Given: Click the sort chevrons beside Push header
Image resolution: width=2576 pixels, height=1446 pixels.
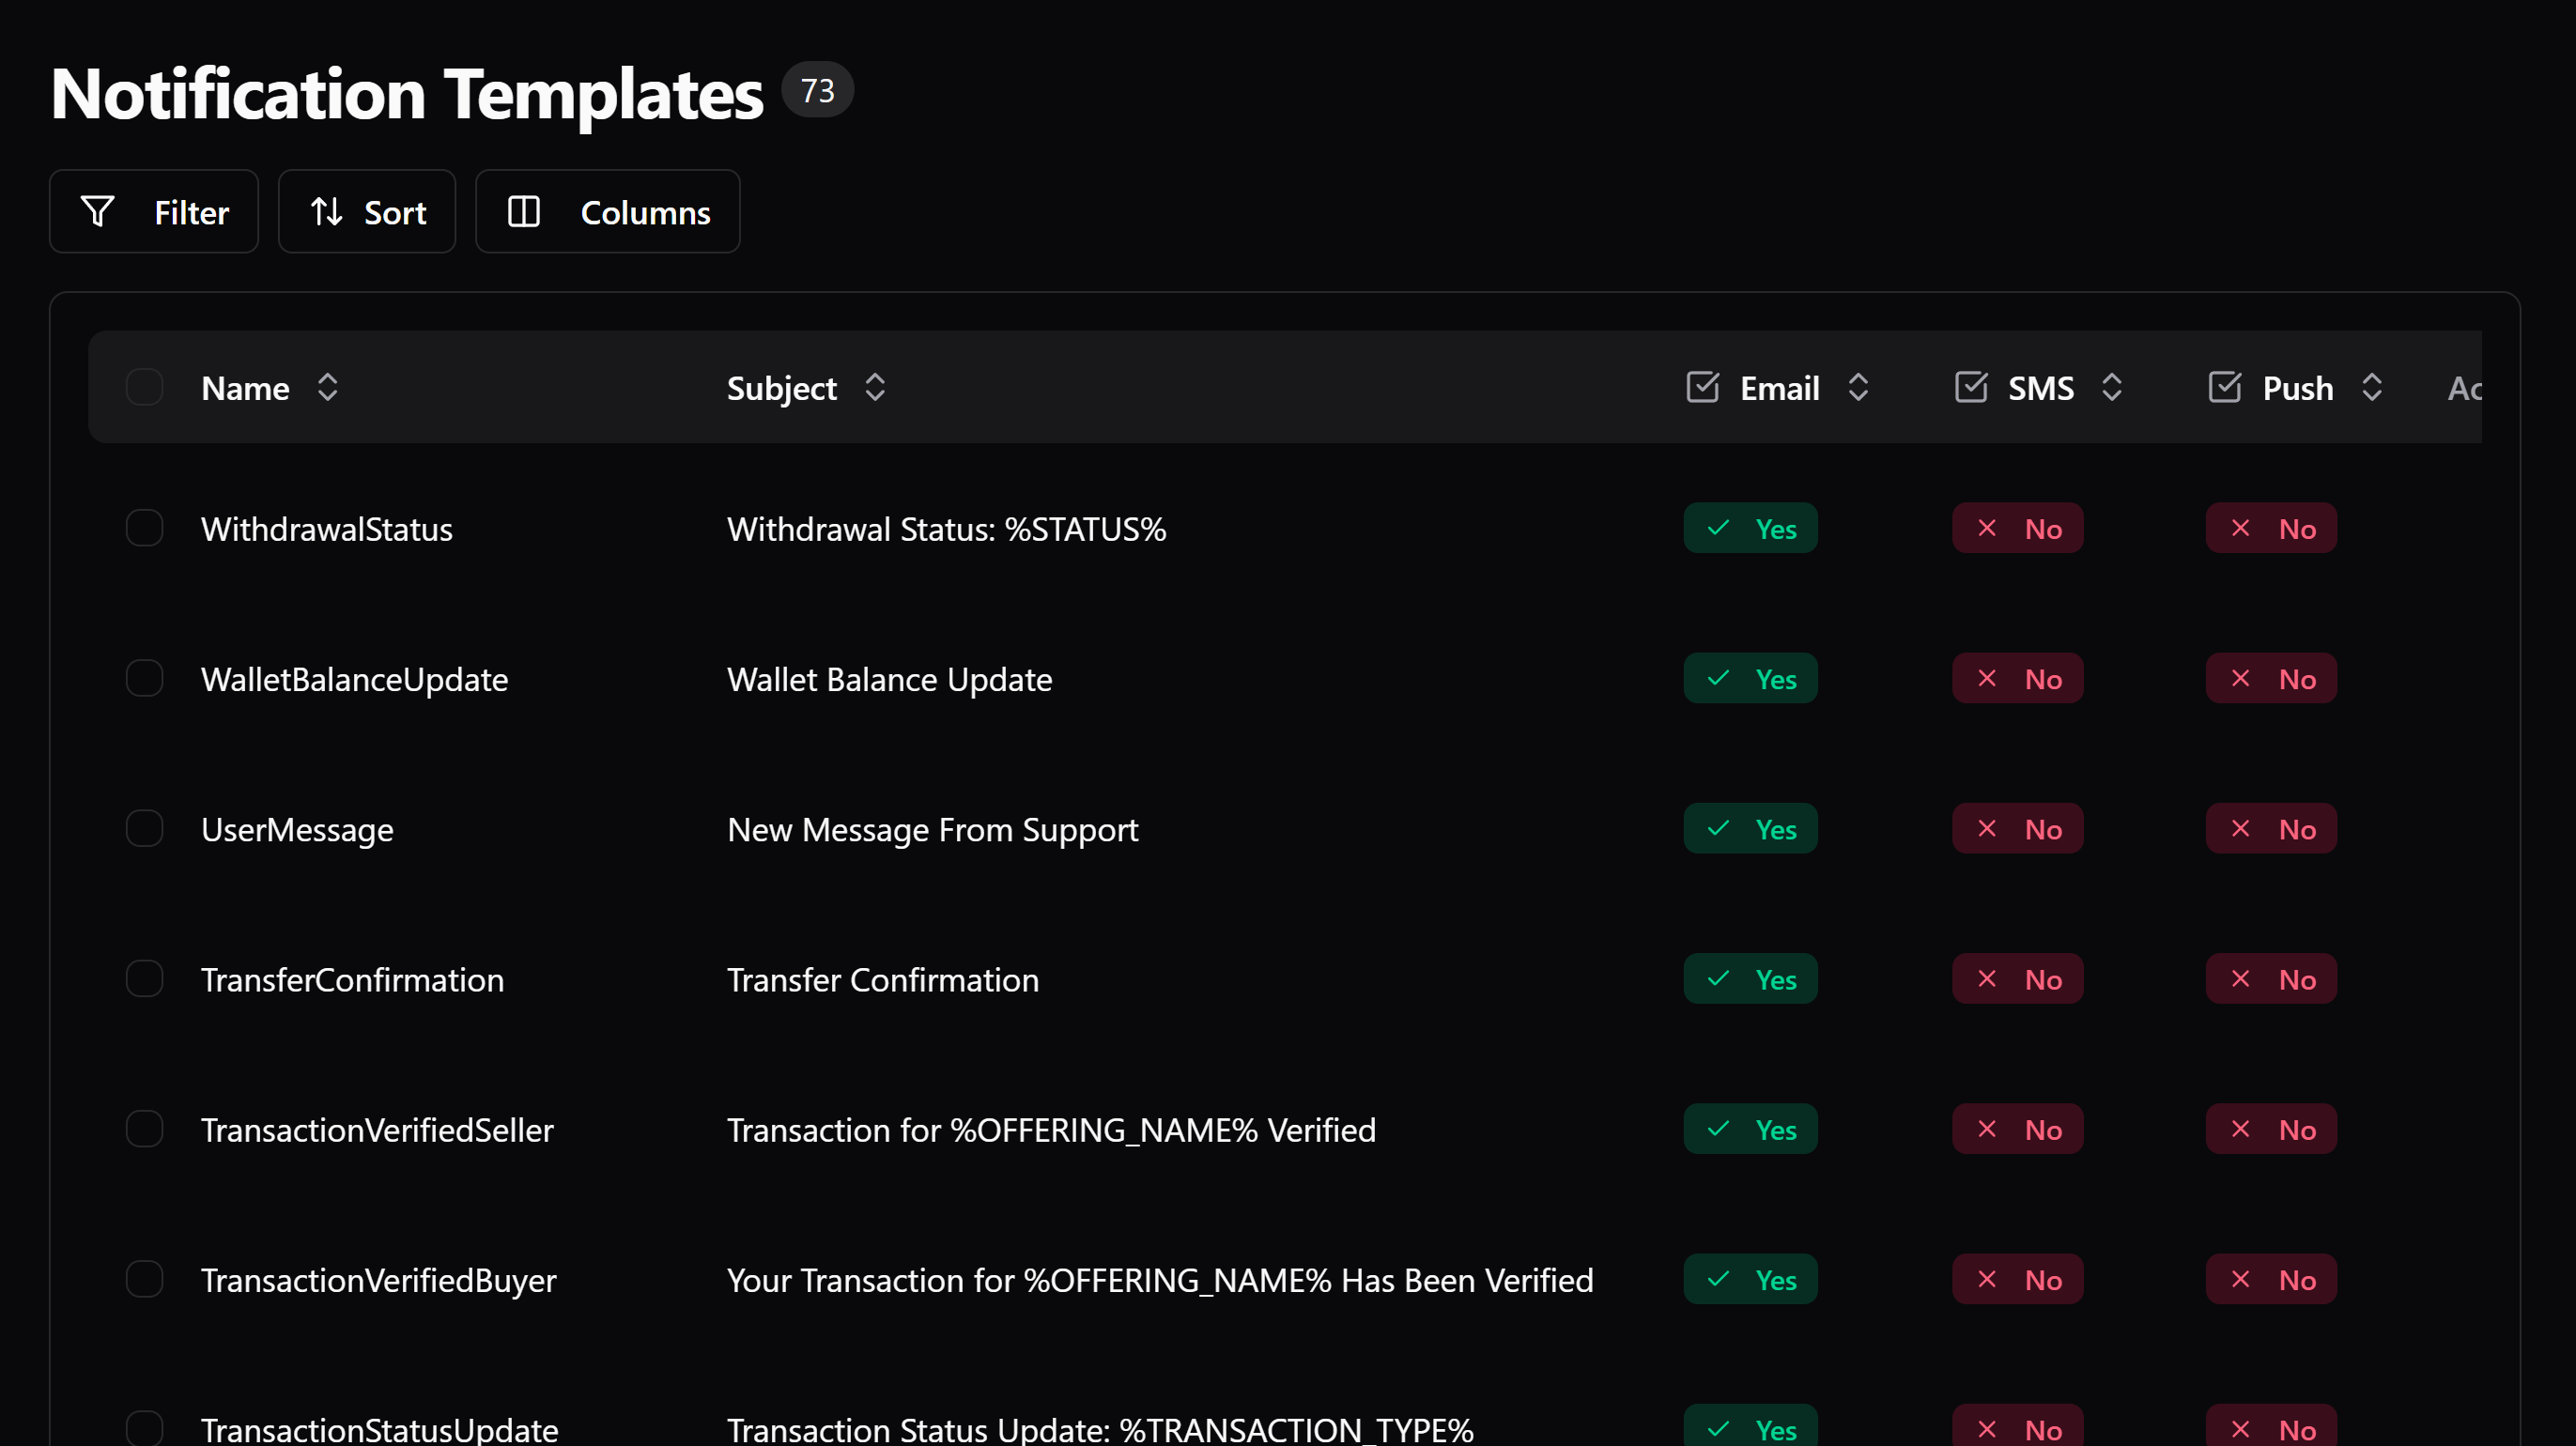Looking at the screenshot, I should pos(2374,387).
